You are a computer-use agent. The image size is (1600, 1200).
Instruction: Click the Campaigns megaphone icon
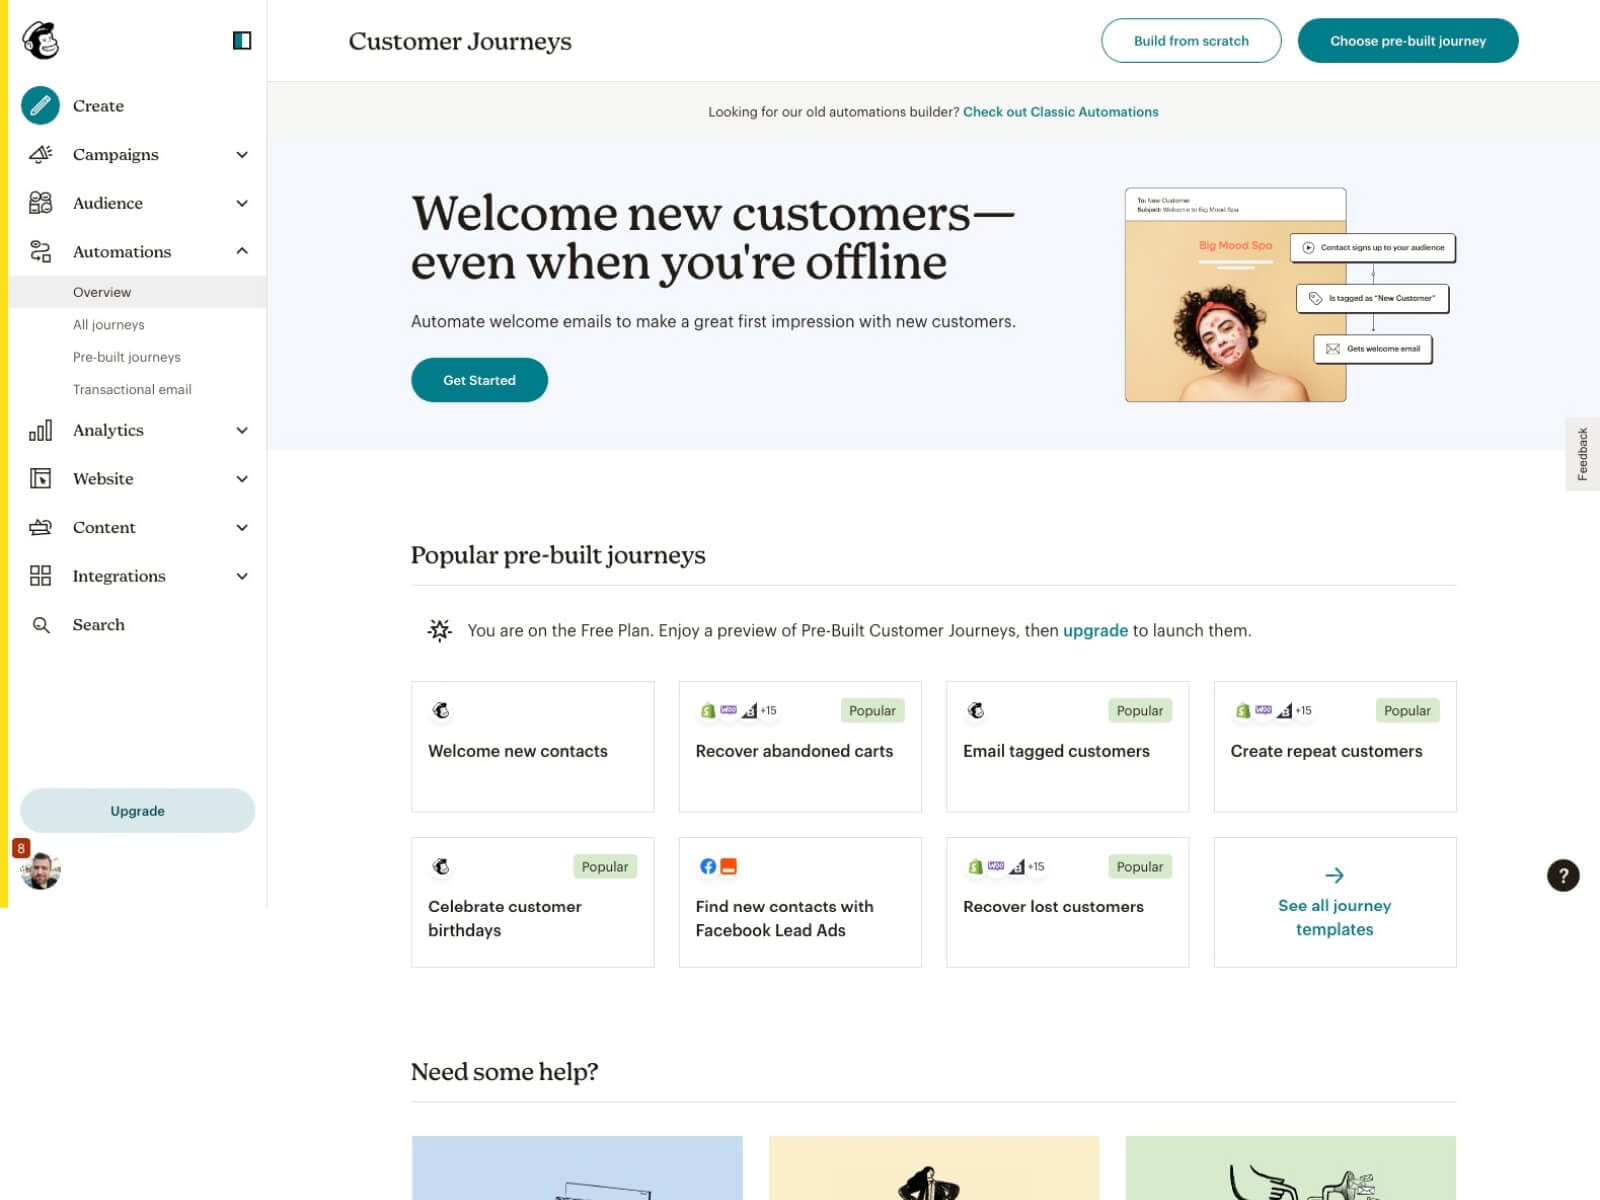coord(41,154)
